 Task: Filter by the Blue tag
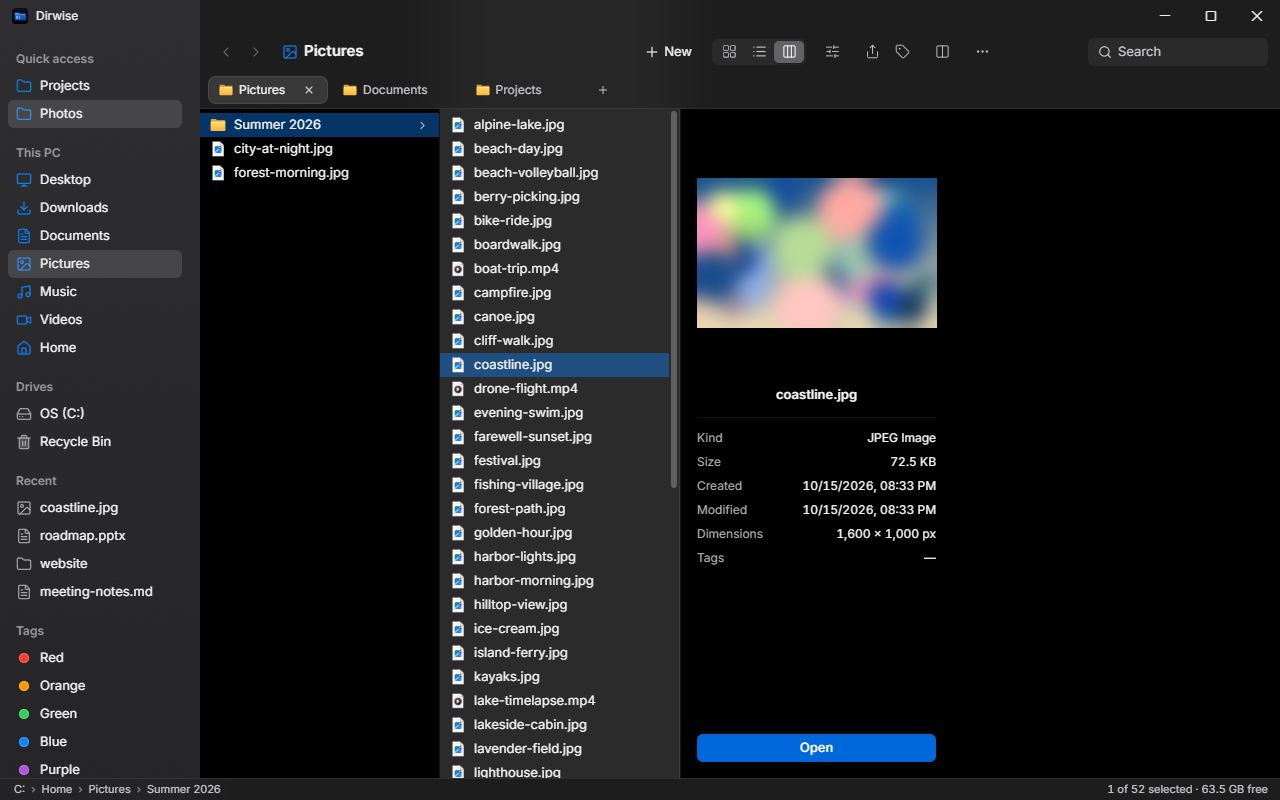pos(95,742)
